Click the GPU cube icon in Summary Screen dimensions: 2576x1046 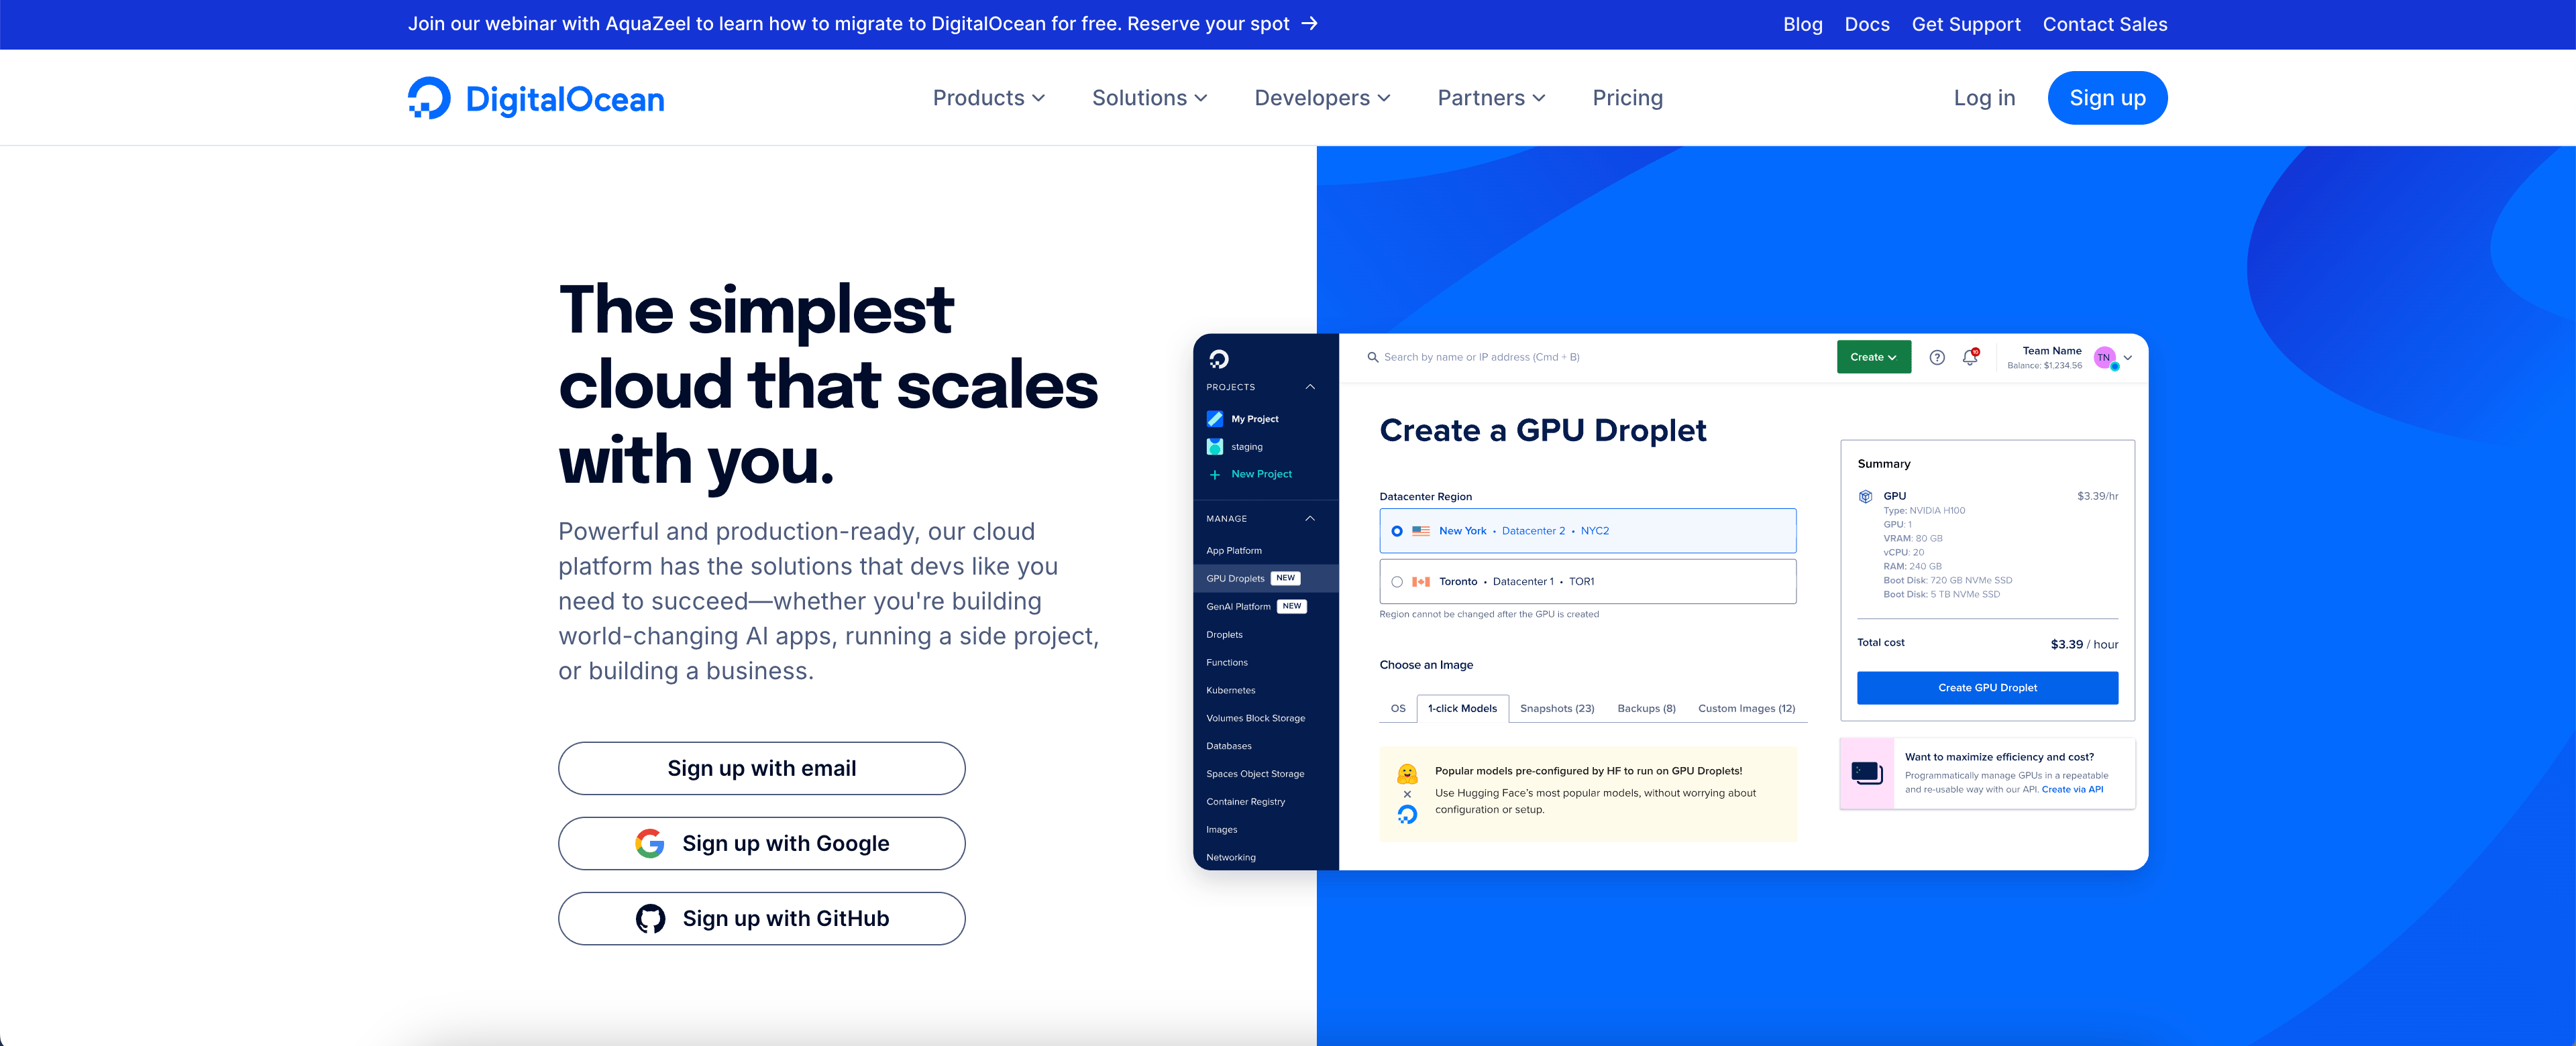click(1865, 496)
